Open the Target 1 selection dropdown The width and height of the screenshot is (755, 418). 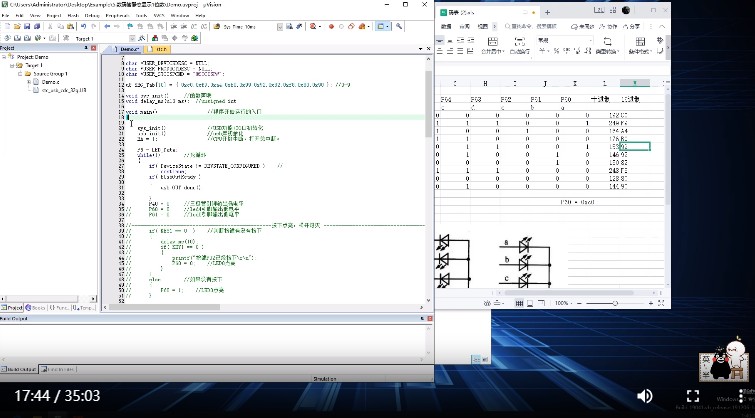[132, 38]
